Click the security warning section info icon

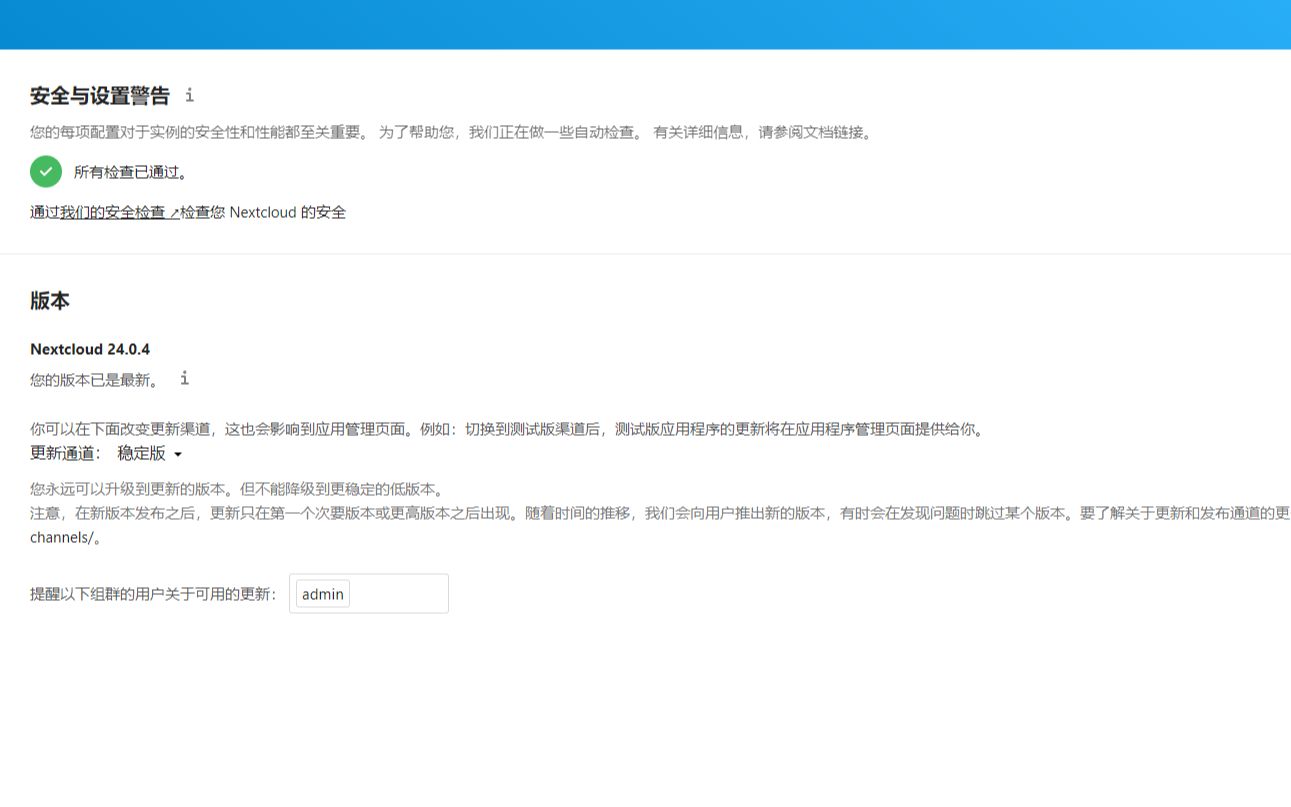click(x=188, y=95)
